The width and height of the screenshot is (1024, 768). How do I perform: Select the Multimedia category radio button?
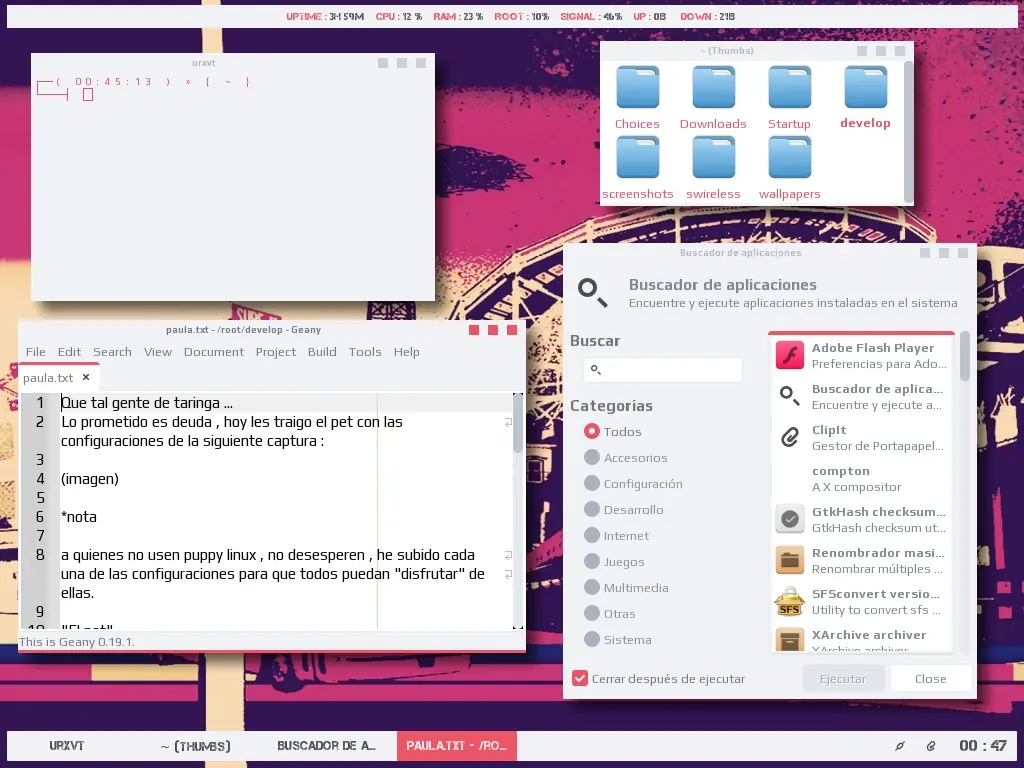594,587
